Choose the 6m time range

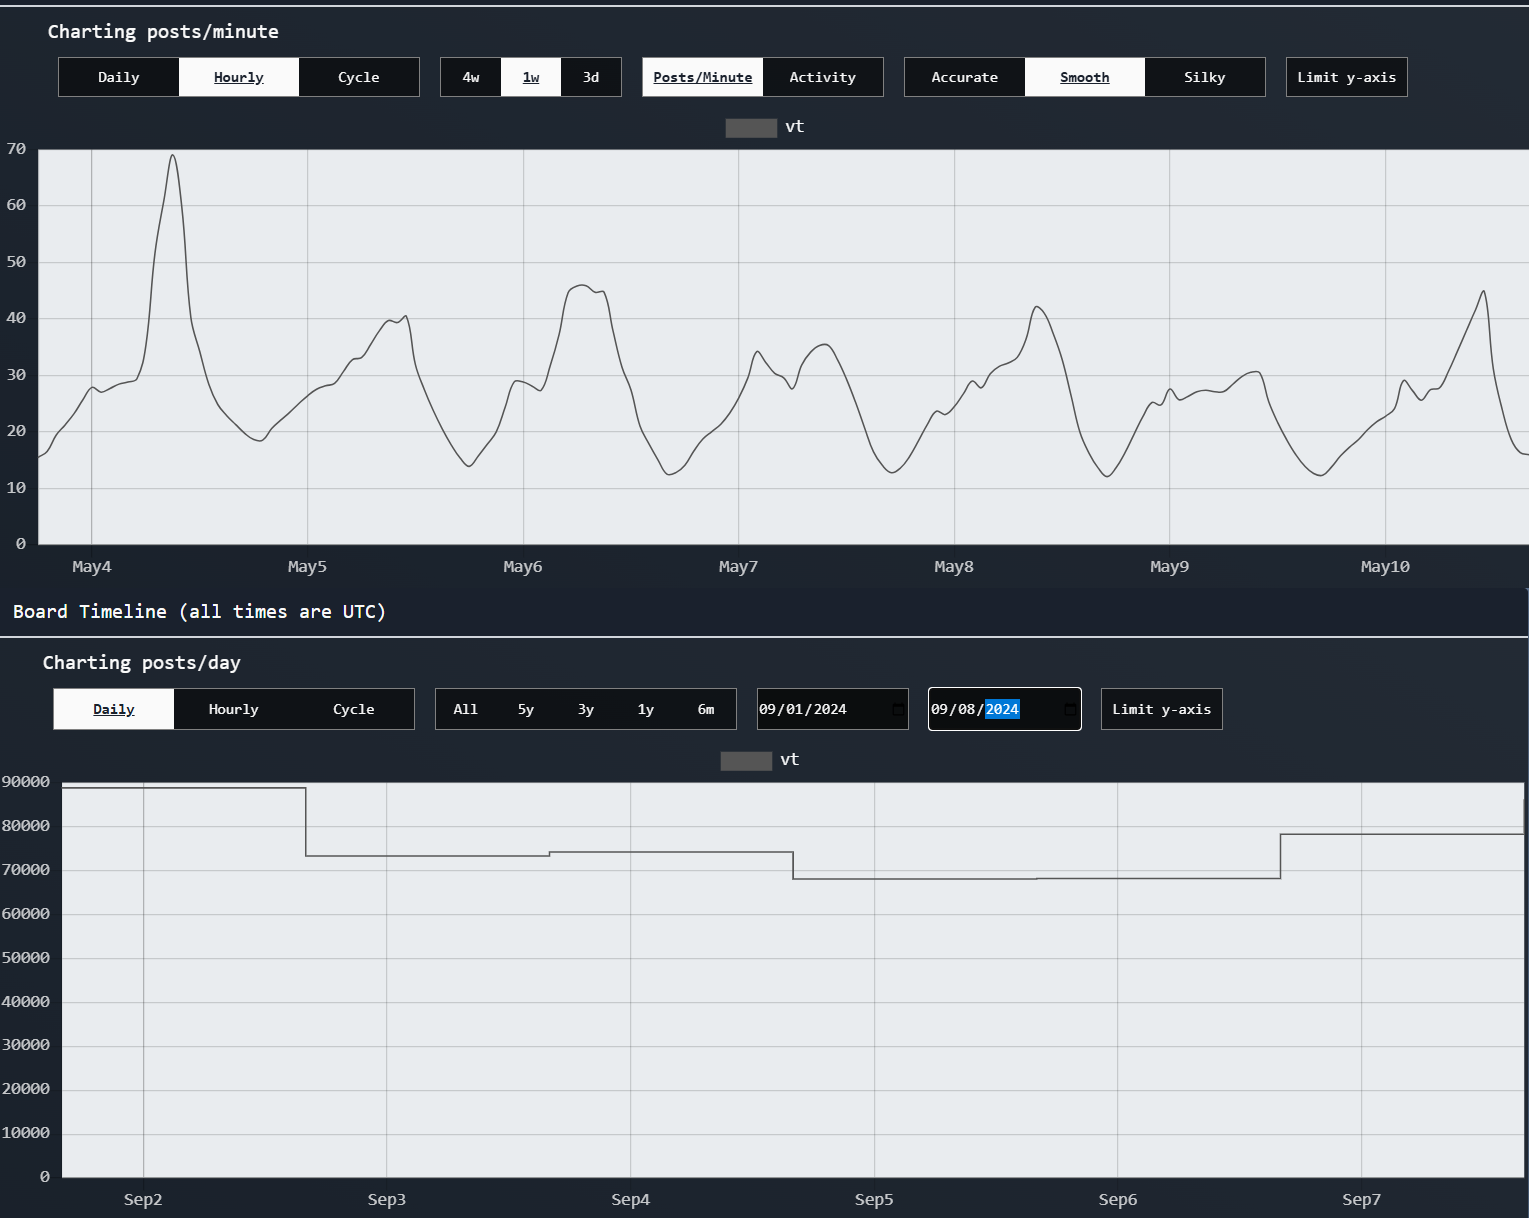click(706, 709)
